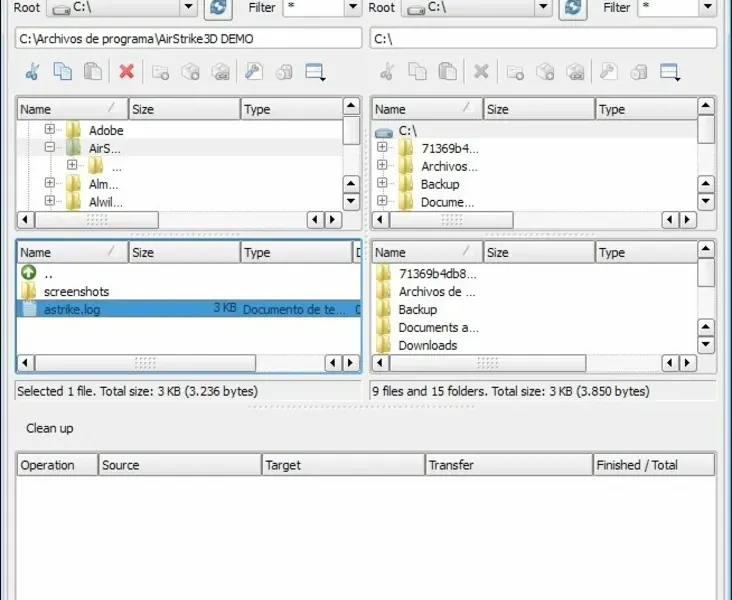This screenshot has width=732, height=600.
Task: Select the C:\ drive icon in the right tree
Action: coord(384,133)
